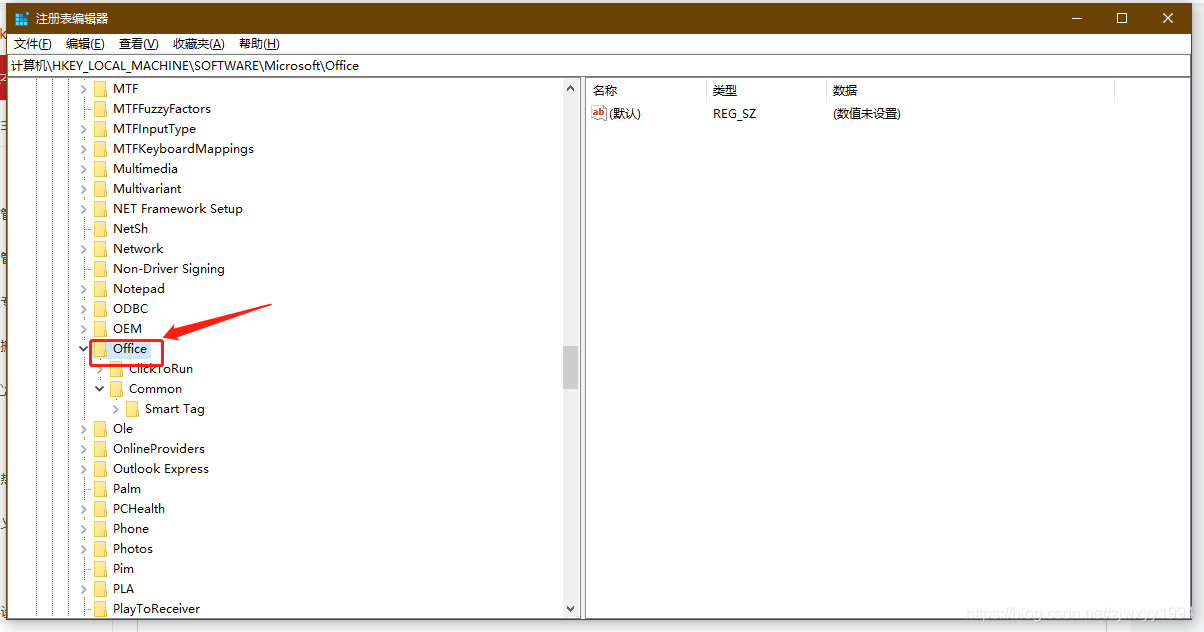Expand the MTFKeyboardMappings key
Screen dimensions: 1204x632
(84, 149)
